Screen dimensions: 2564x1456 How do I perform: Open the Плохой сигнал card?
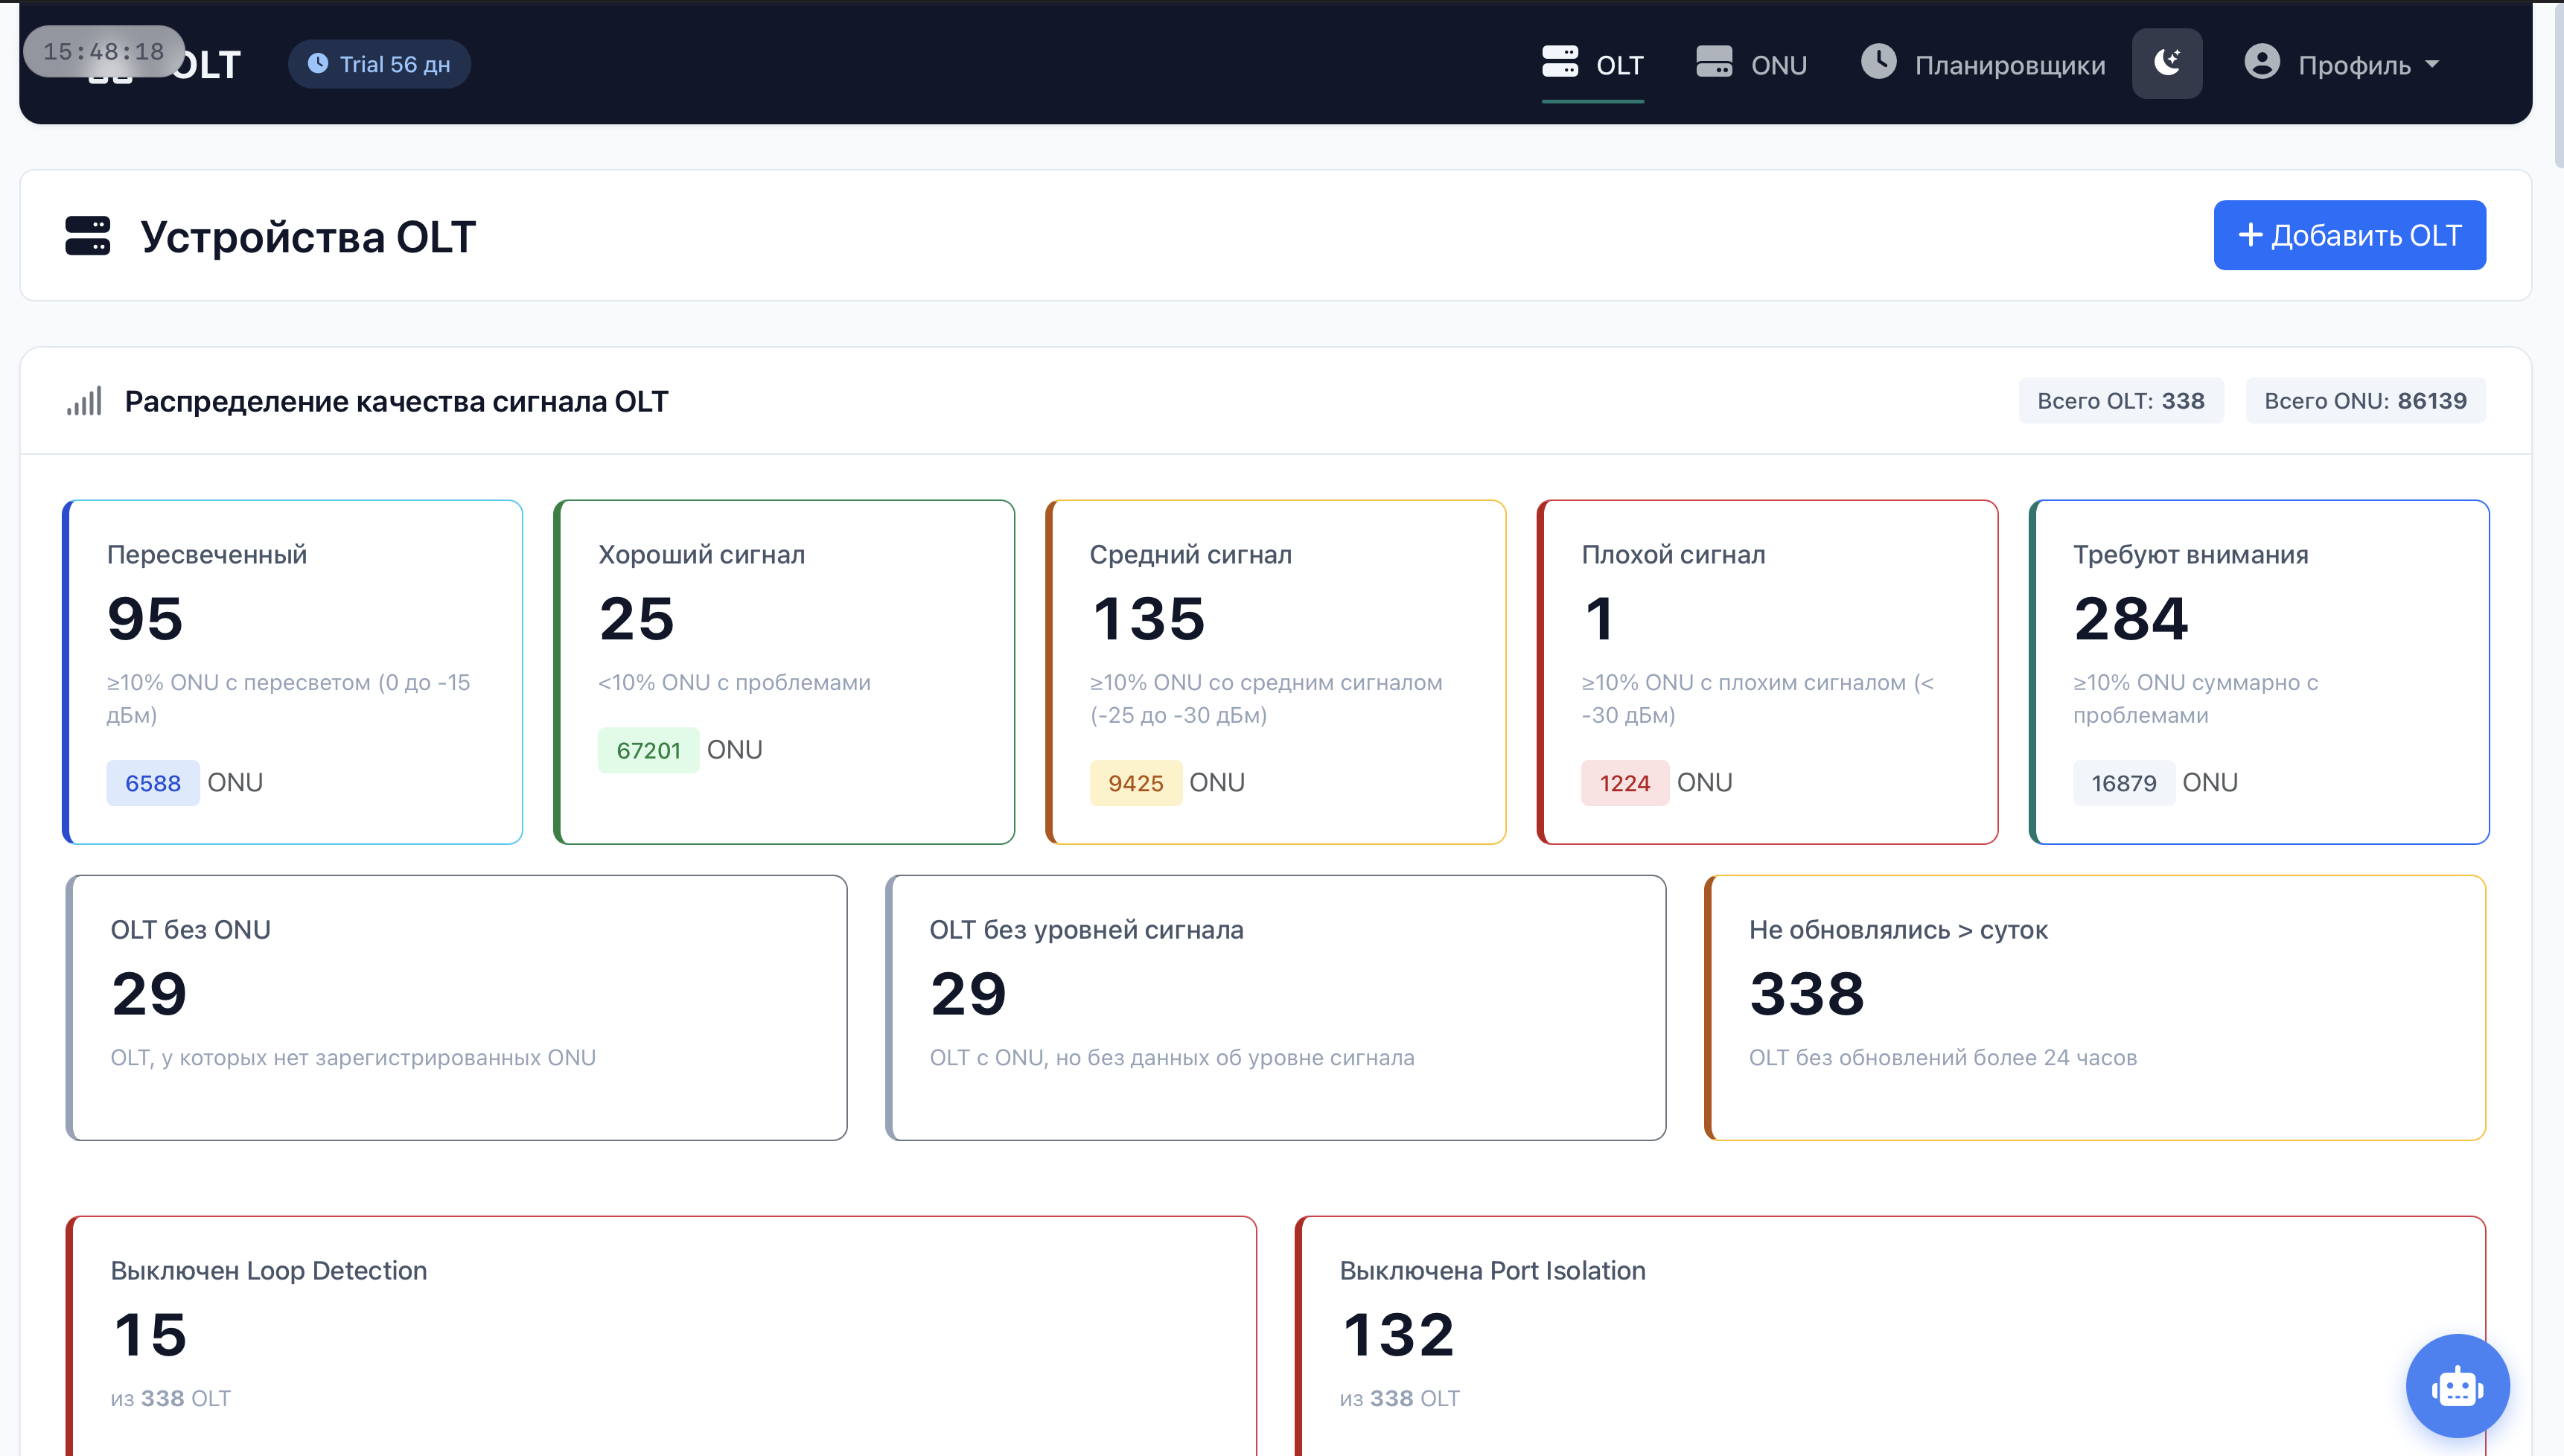click(1767, 672)
